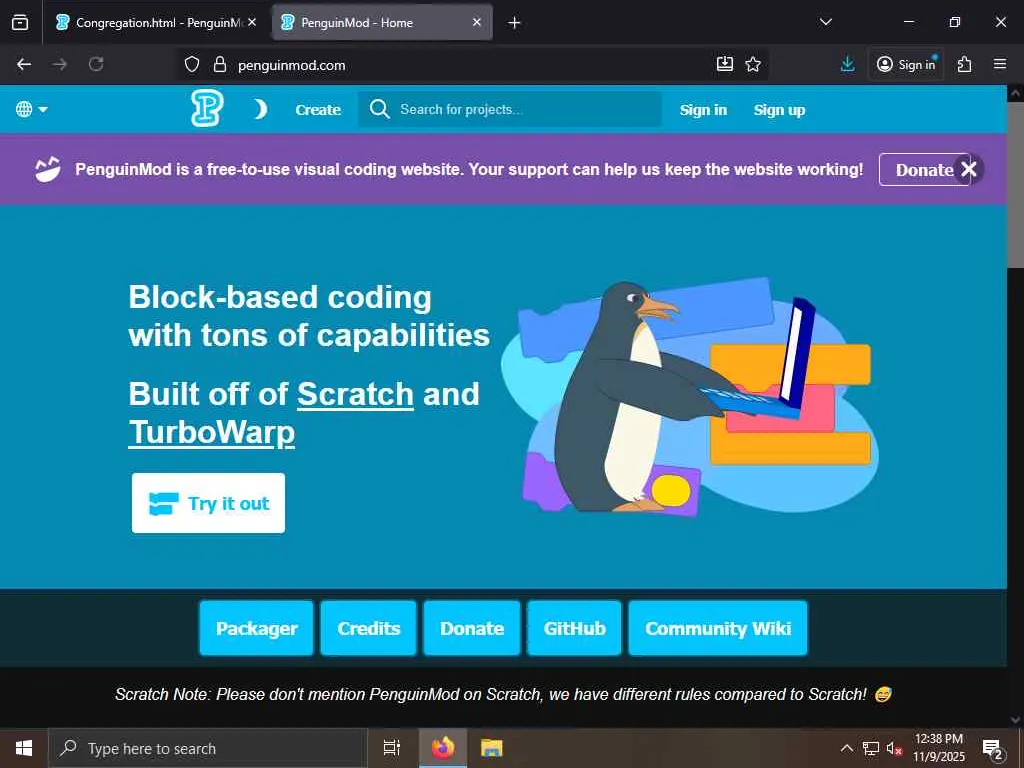Follow the TurboWarp hyperlink
Image resolution: width=1024 pixels, height=768 pixels.
[x=212, y=432]
